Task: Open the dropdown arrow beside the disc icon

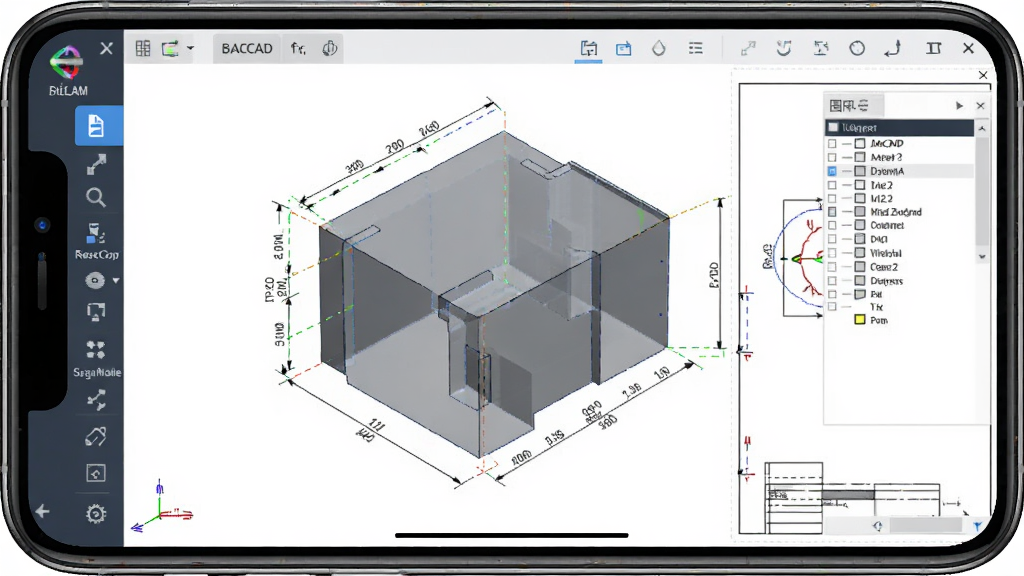Action: [x=116, y=280]
